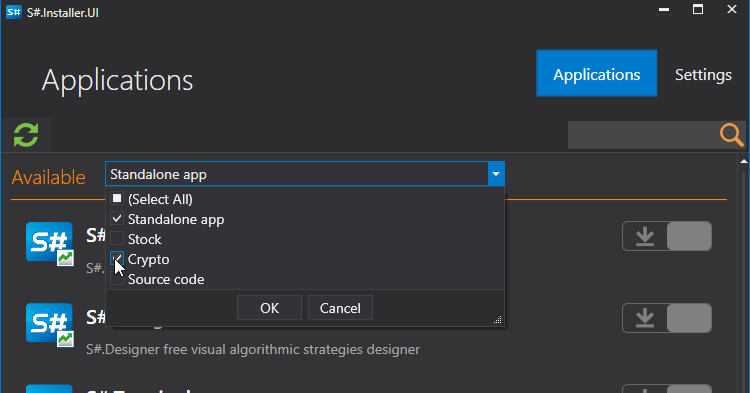
Task: Click the popup resize grip
Action: [x=497, y=320]
